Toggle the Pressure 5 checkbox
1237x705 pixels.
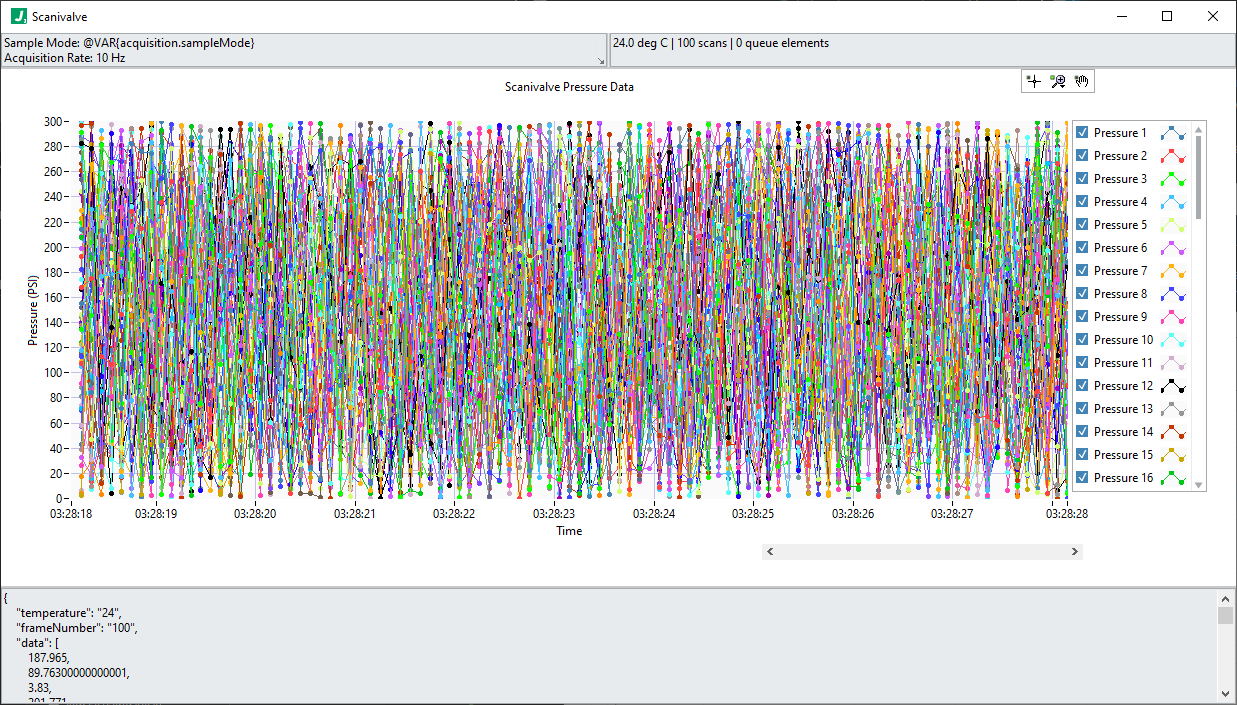point(1082,224)
